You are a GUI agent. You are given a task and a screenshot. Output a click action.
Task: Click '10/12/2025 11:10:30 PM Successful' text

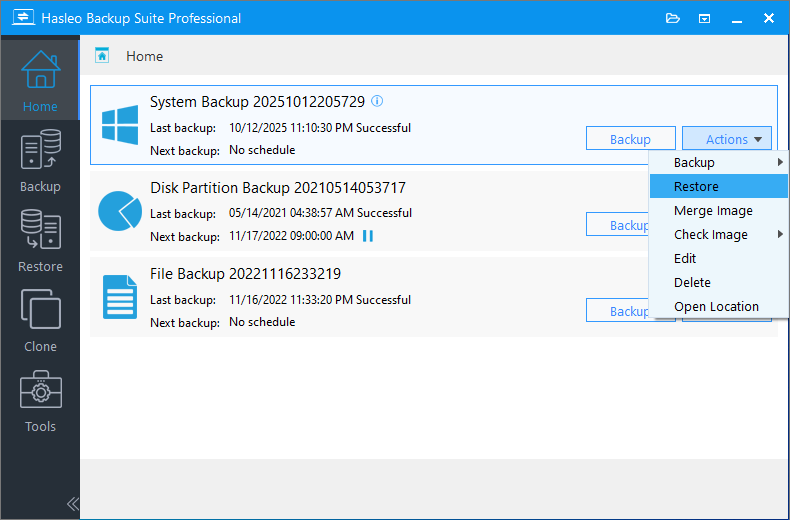(x=320, y=128)
